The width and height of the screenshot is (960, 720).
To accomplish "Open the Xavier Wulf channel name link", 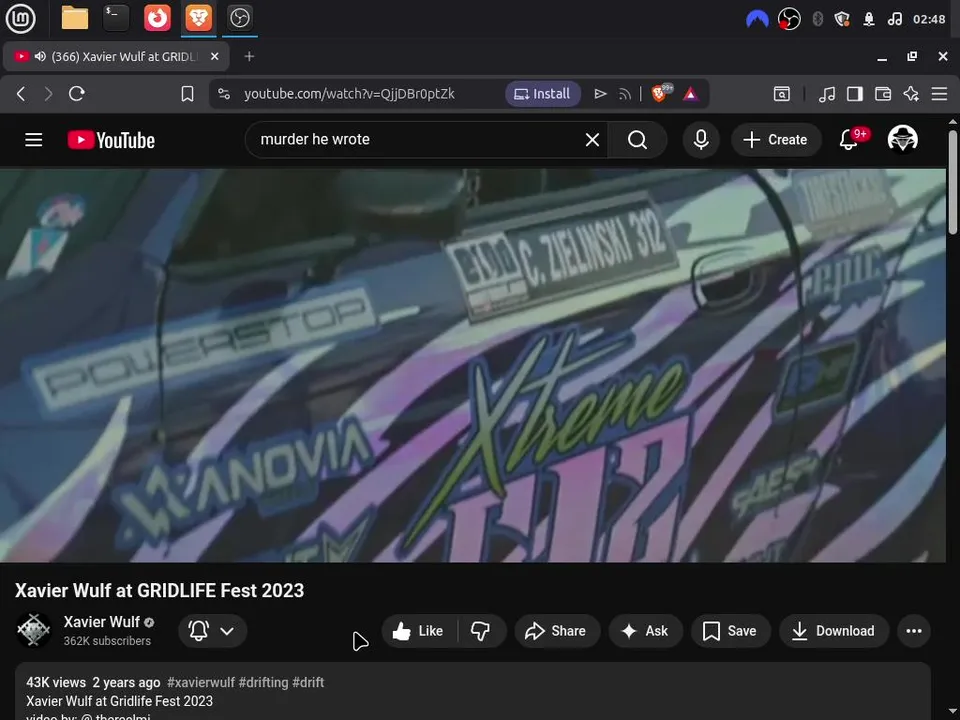I will pos(102,622).
